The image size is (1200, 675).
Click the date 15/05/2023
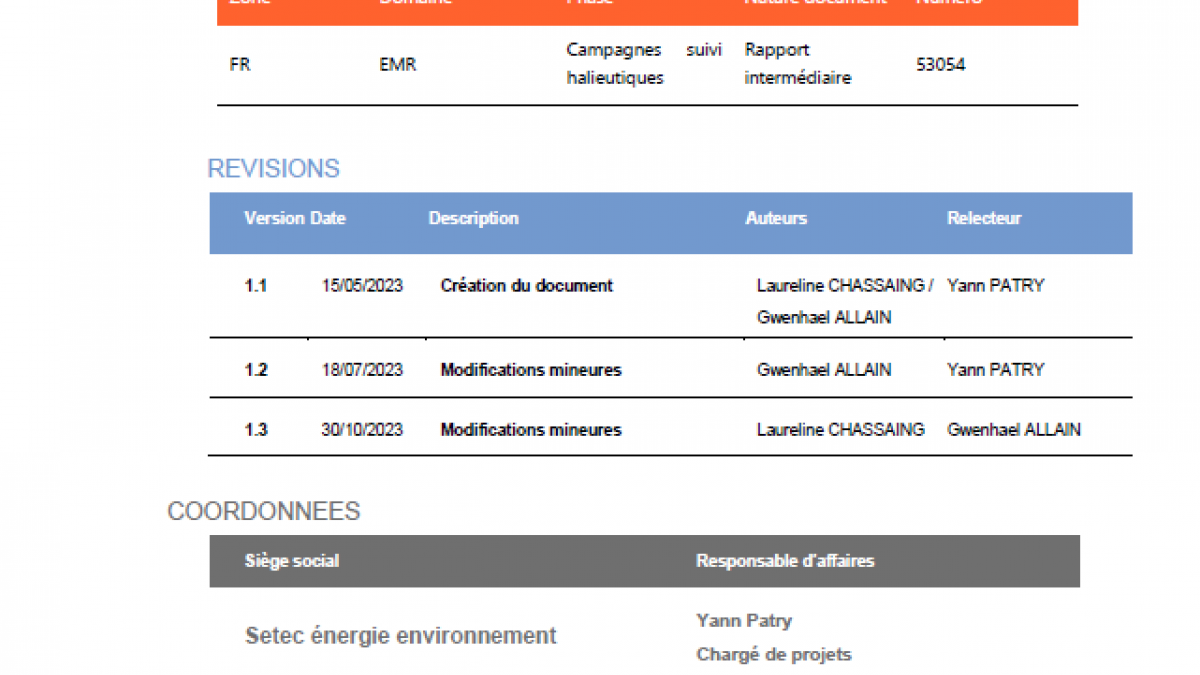point(362,286)
